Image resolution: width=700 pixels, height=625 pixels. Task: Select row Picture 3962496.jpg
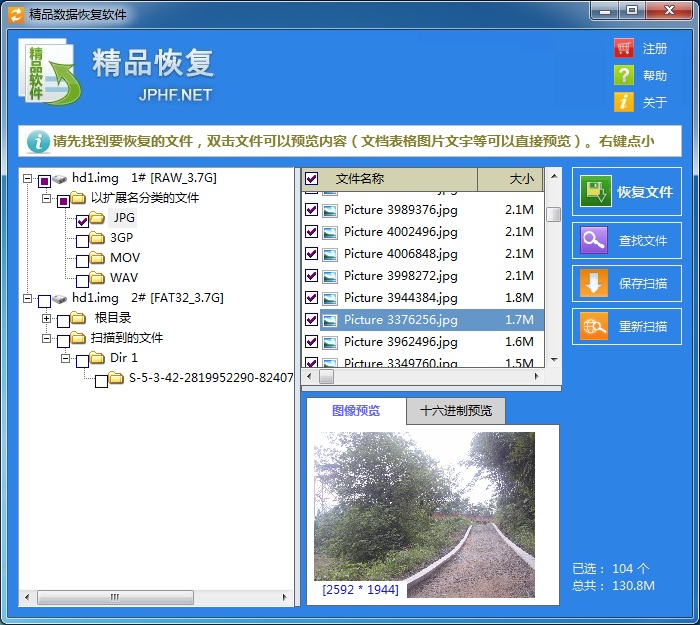423,342
